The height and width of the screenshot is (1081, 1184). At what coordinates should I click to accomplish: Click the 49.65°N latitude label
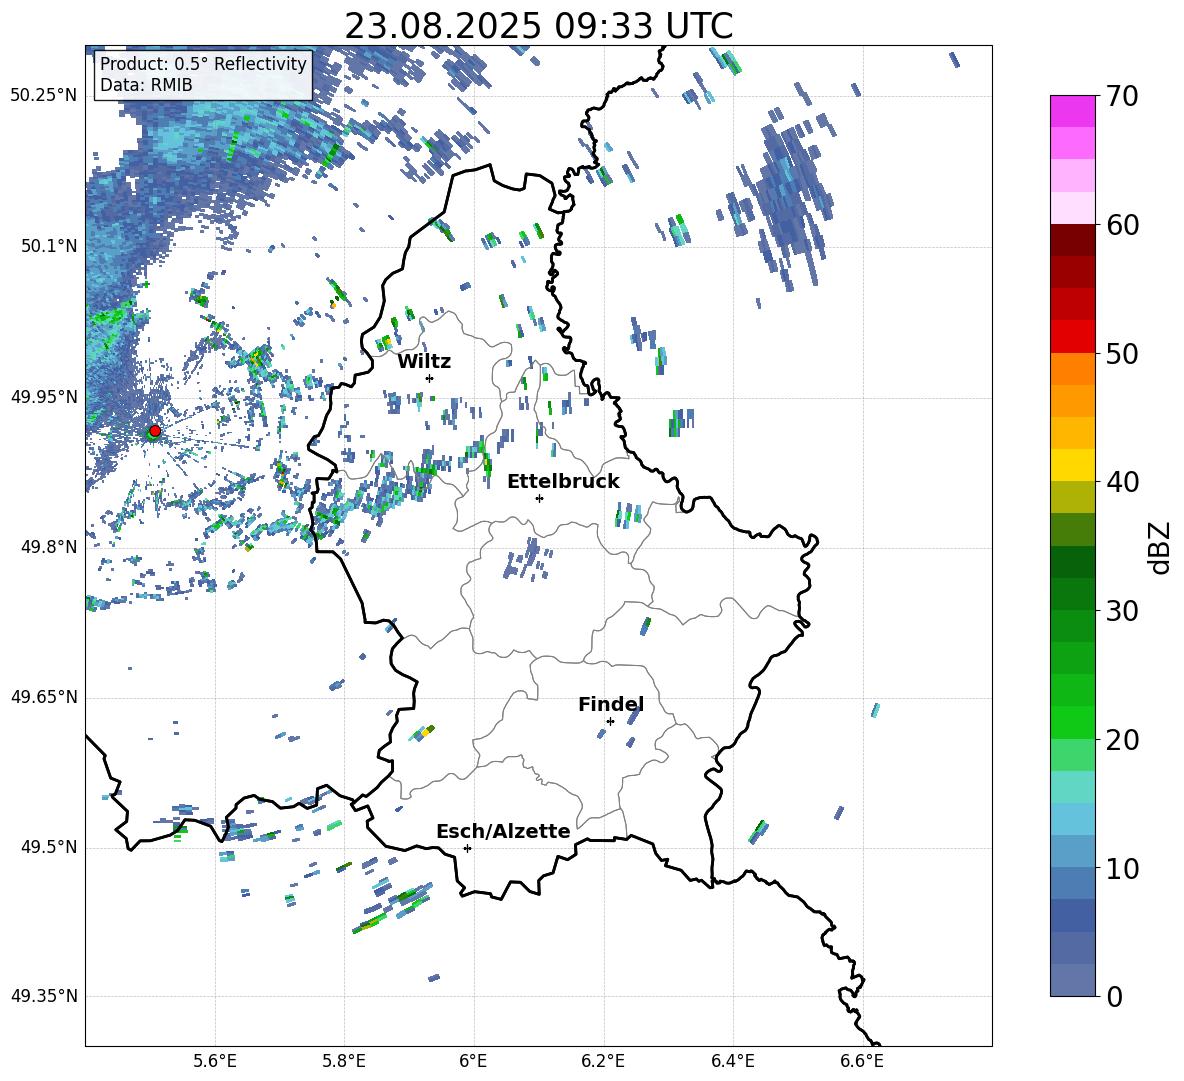(x=44, y=697)
